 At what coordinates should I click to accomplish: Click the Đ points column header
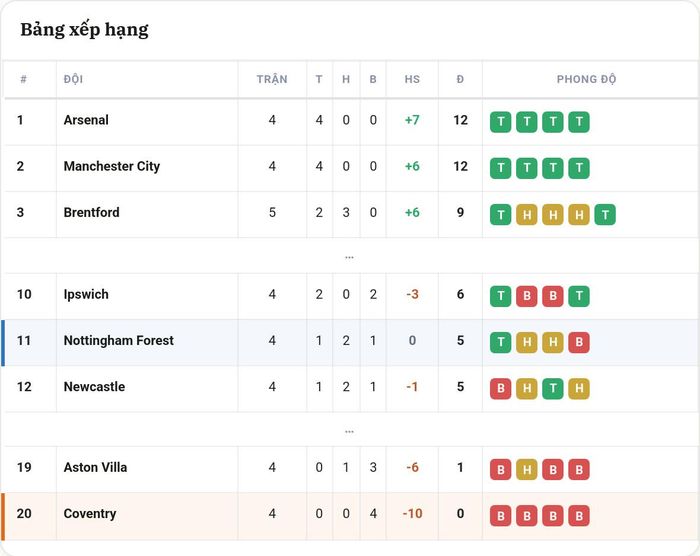(x=460, y=79)
